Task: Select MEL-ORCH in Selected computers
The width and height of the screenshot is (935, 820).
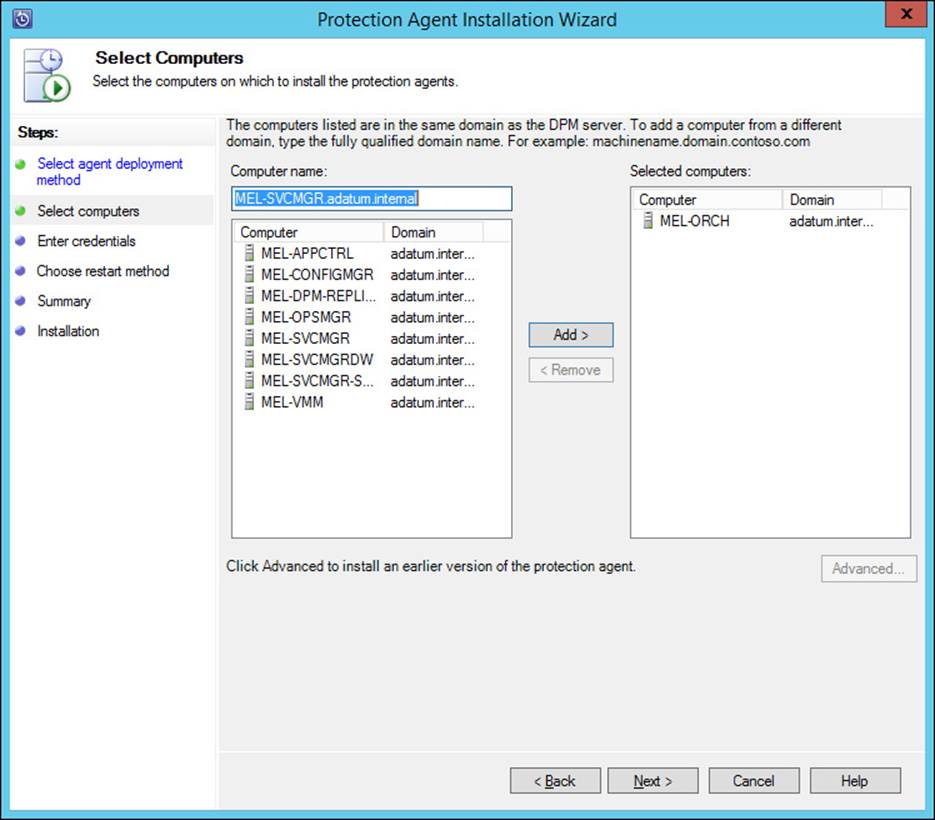Action: click(694, 221)
